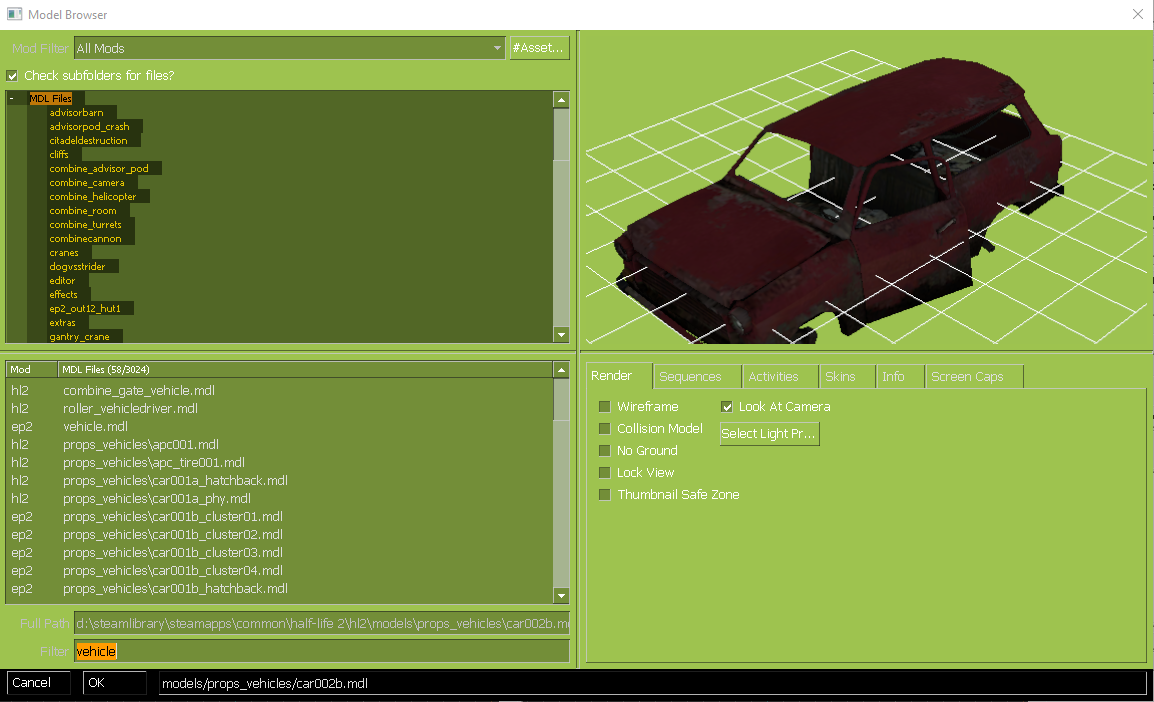Select the combine_helicopter folder
This screenshot has width=1154, height=702.
93,197
